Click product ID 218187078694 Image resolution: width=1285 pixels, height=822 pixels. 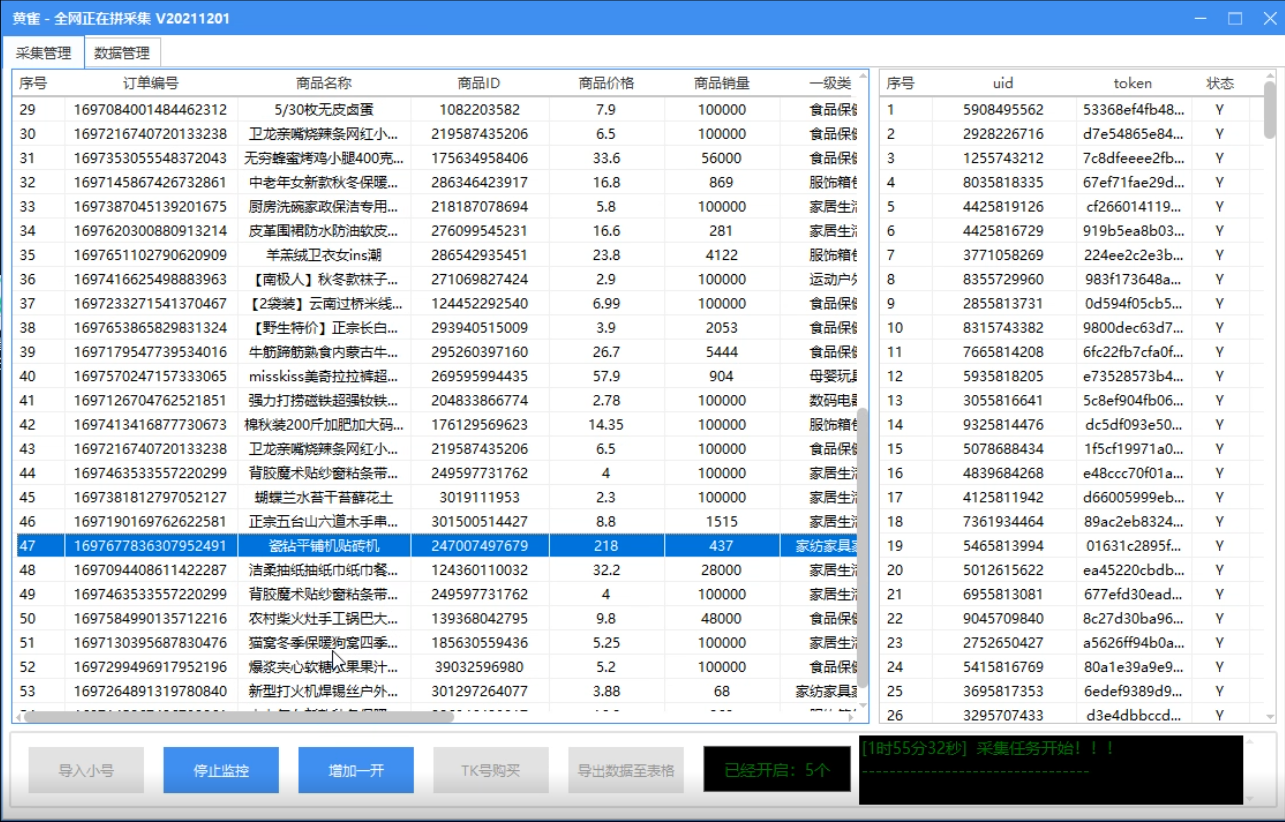[x=479, y=206]
